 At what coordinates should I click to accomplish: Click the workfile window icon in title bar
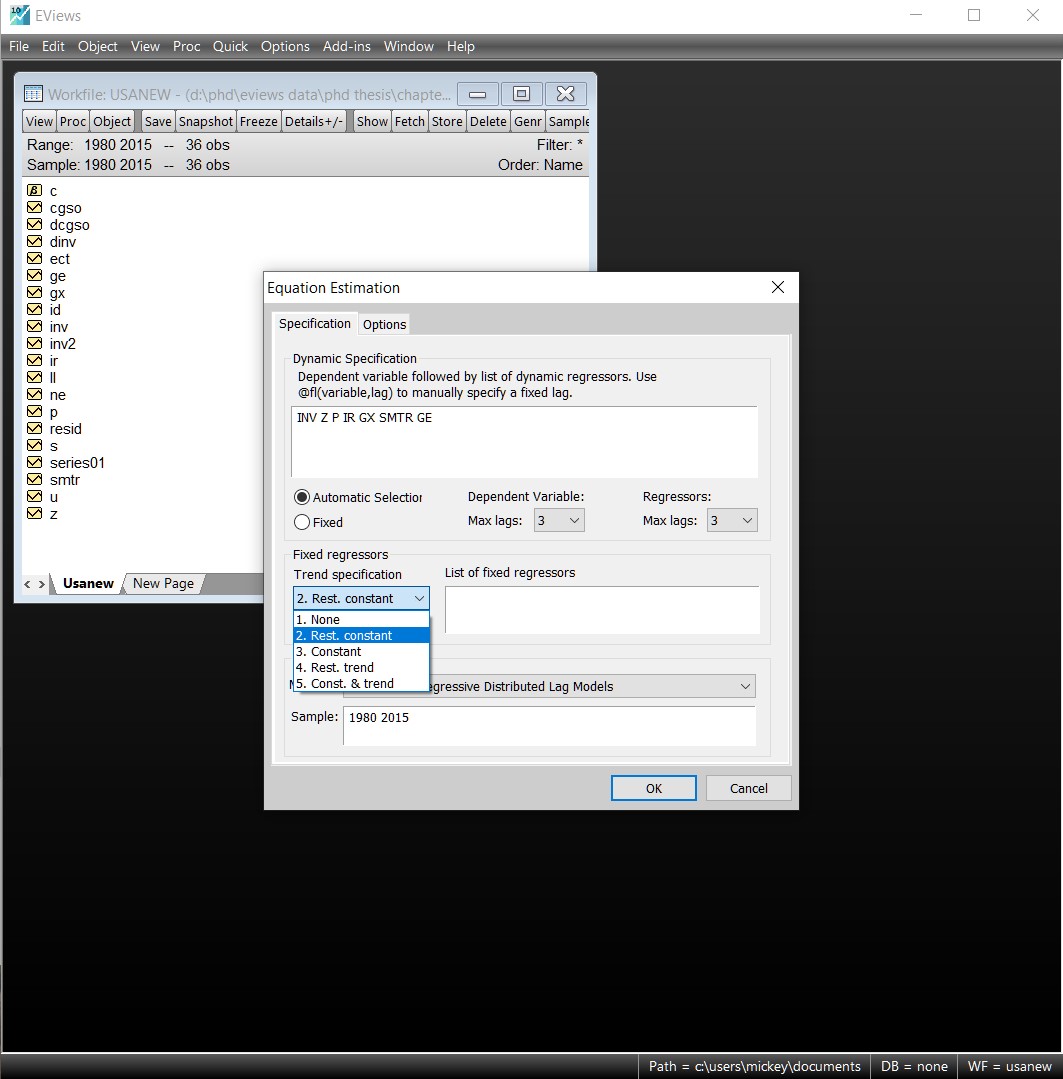(x=33, y=94)
